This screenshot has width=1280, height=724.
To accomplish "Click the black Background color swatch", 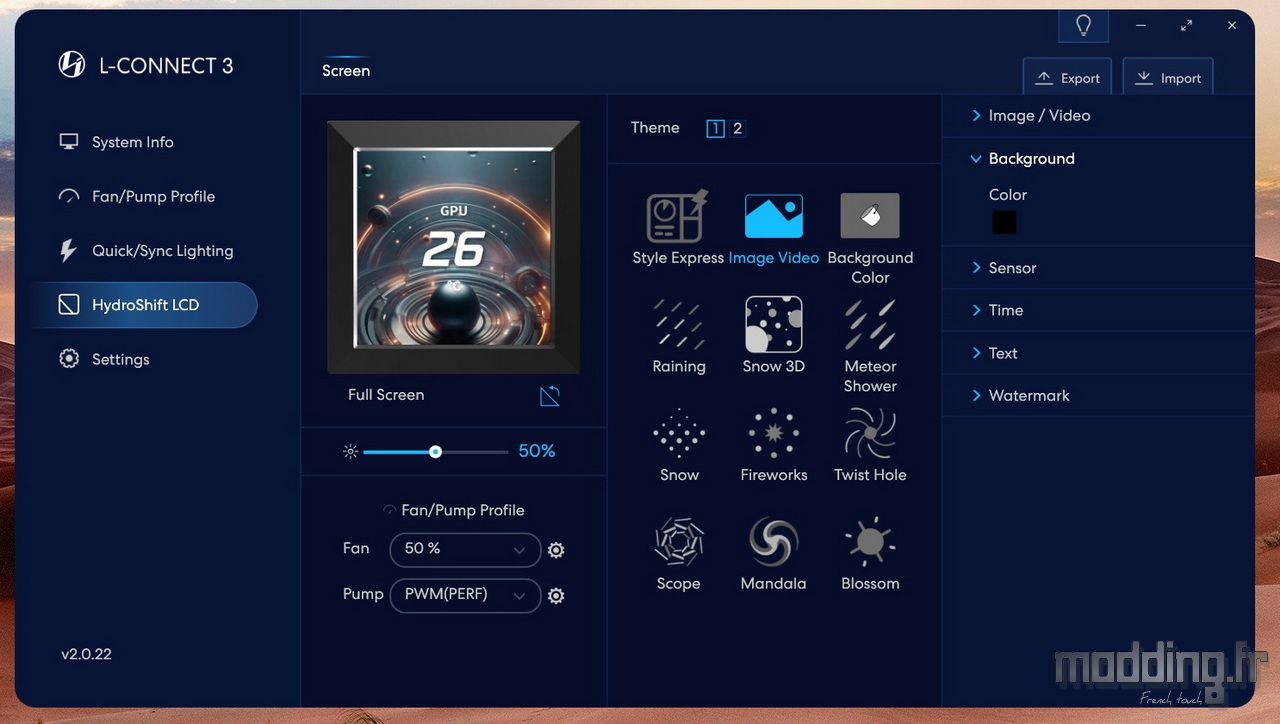I will pos(1004,222).
